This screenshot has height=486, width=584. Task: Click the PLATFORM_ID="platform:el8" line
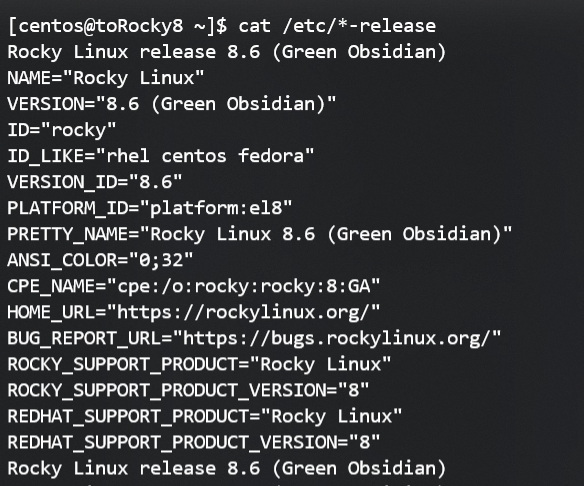(150, 208)
